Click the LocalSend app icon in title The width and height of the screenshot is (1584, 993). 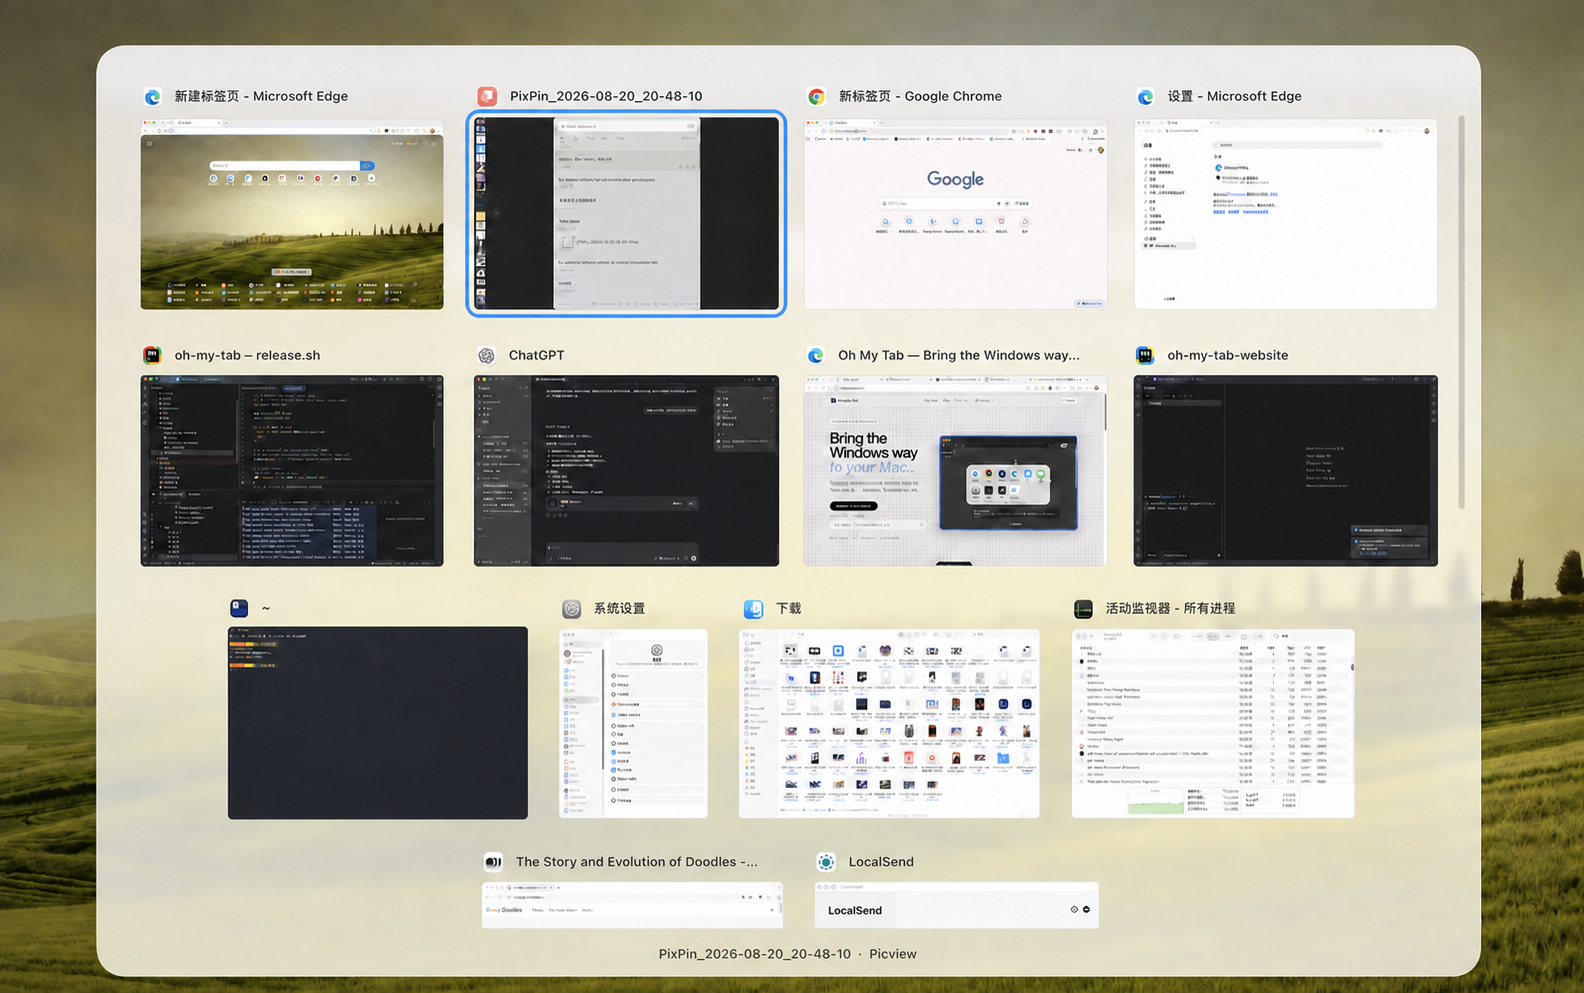click(826, 862)
